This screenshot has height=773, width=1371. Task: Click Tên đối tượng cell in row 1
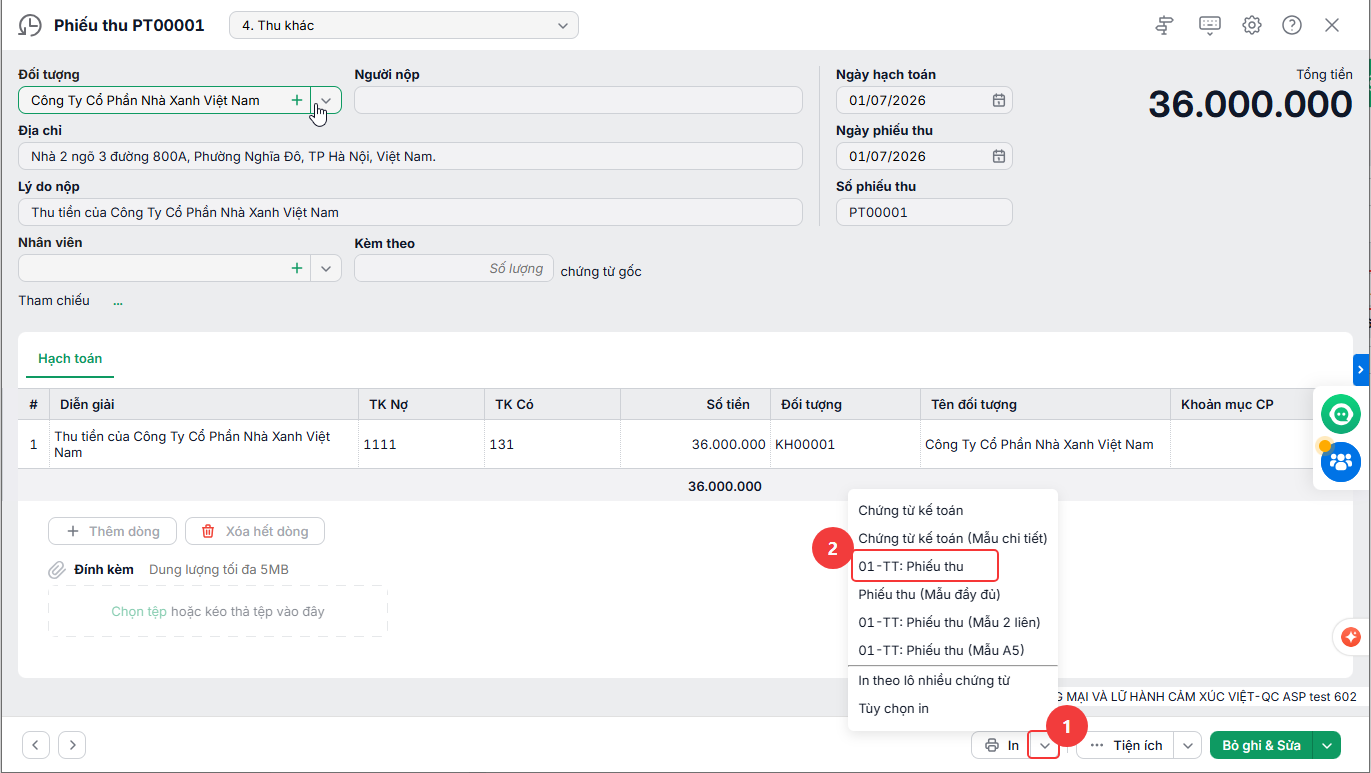pos(1045,444)
